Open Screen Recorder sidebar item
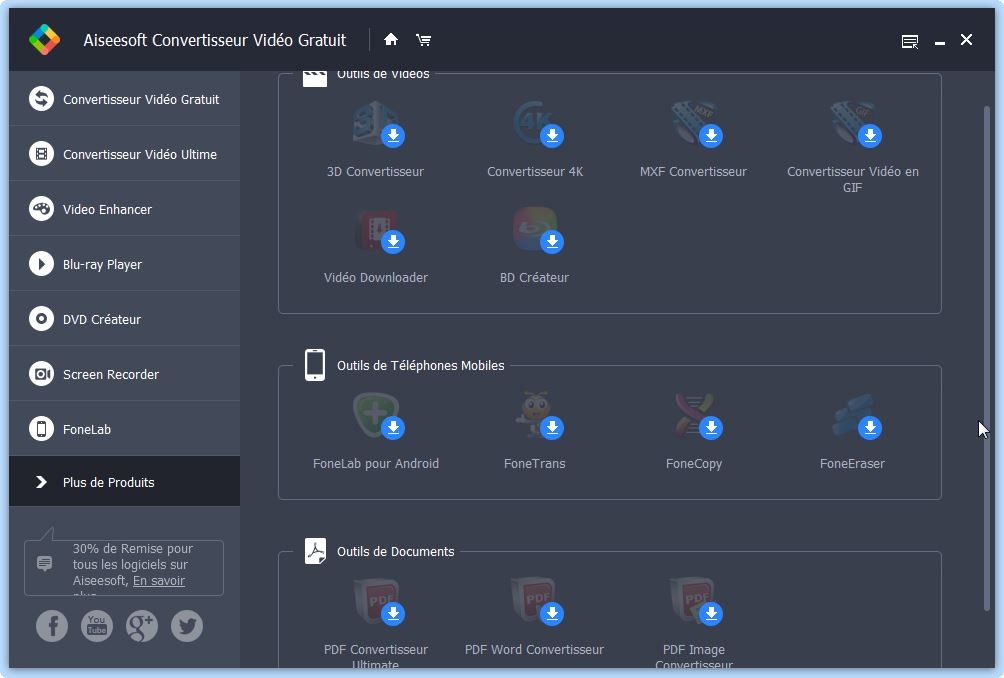Image resolution: width=1004 pixels, height=678 pixels. (x=125, y=374)
